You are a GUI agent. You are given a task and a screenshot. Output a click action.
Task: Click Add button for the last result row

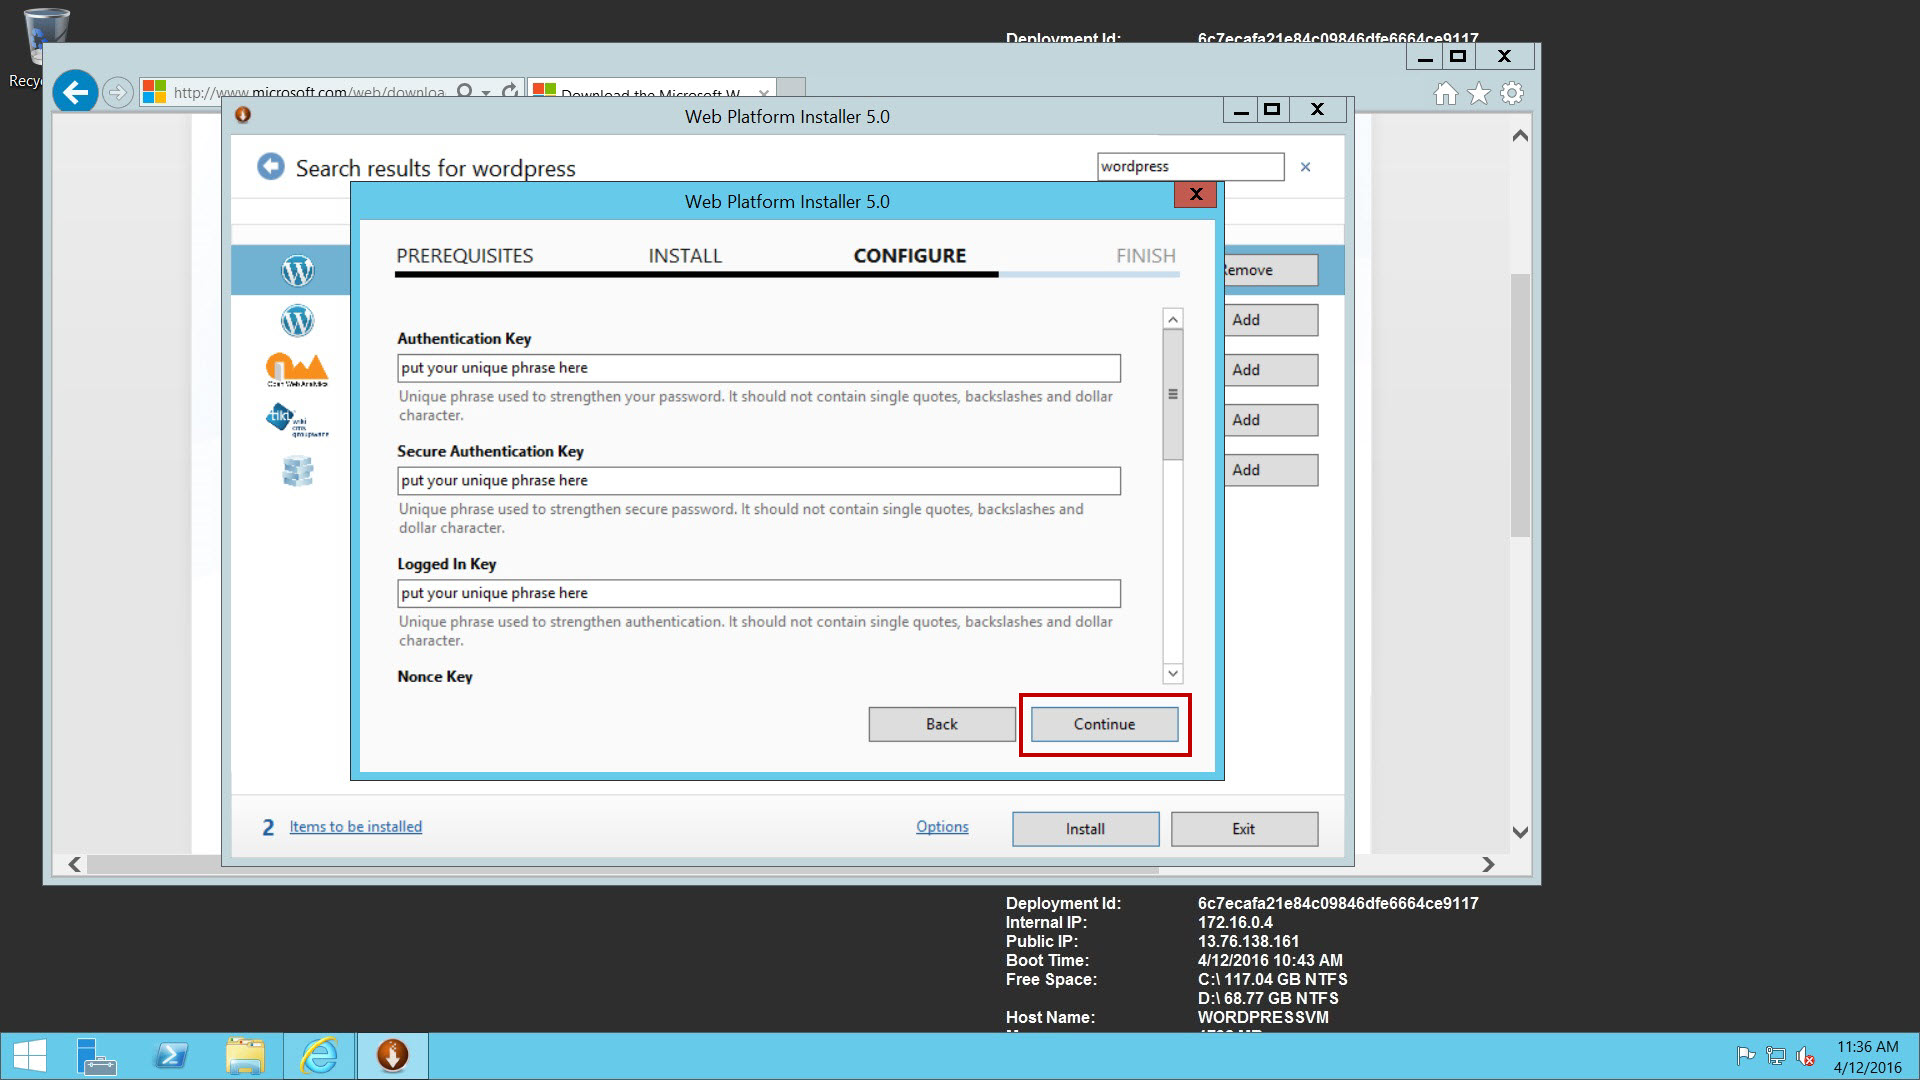click(x=1270, y=470)
